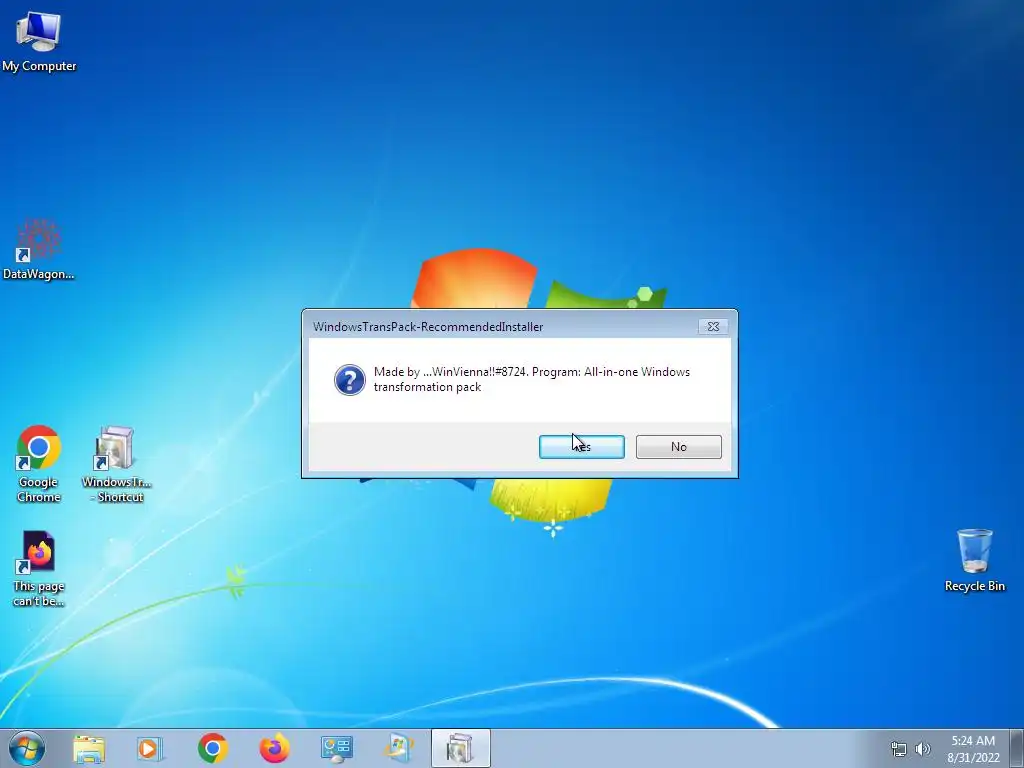The width and height of the screenshot is (1024, 768).
Task: Select the DataWagon desktop shortcut
Action: pyautogui.click(x=39, y=249)
